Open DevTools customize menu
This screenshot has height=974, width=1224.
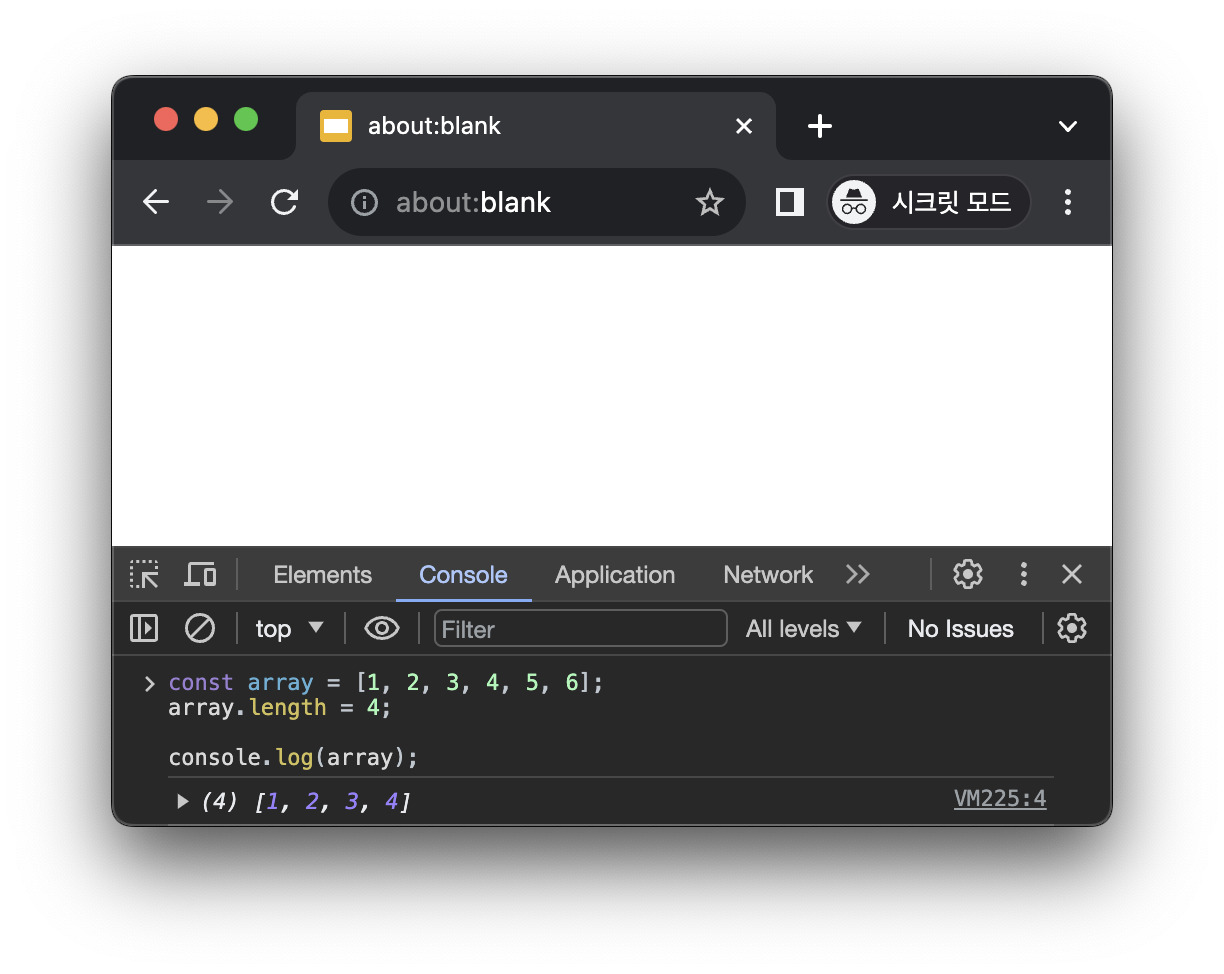[1023, 574]
